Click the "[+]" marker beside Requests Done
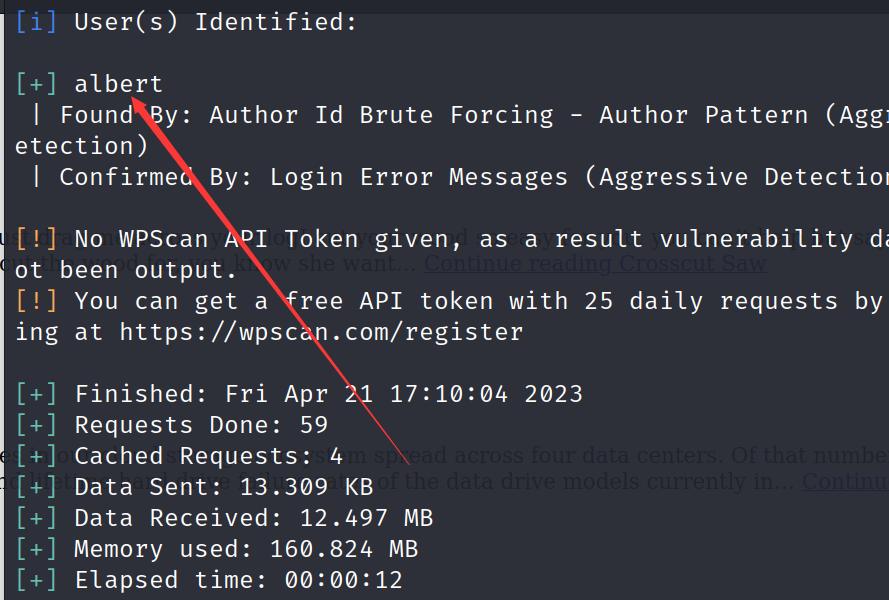This screenshot has width=889, height=600. pos(36,425)
